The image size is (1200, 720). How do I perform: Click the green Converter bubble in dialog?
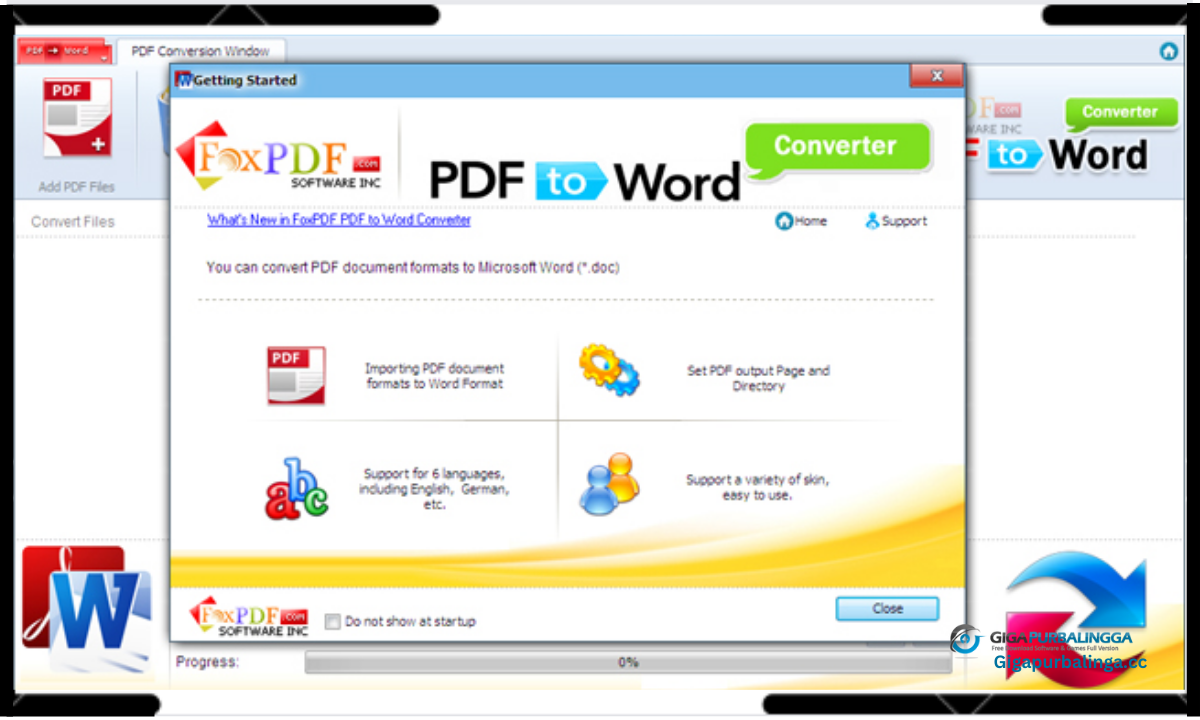838,148
